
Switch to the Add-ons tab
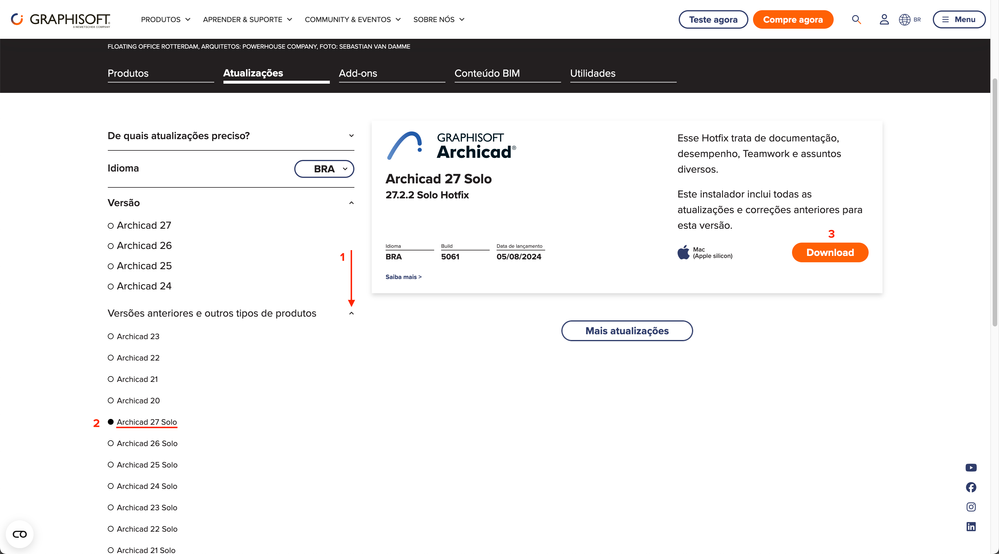(392, 73)
